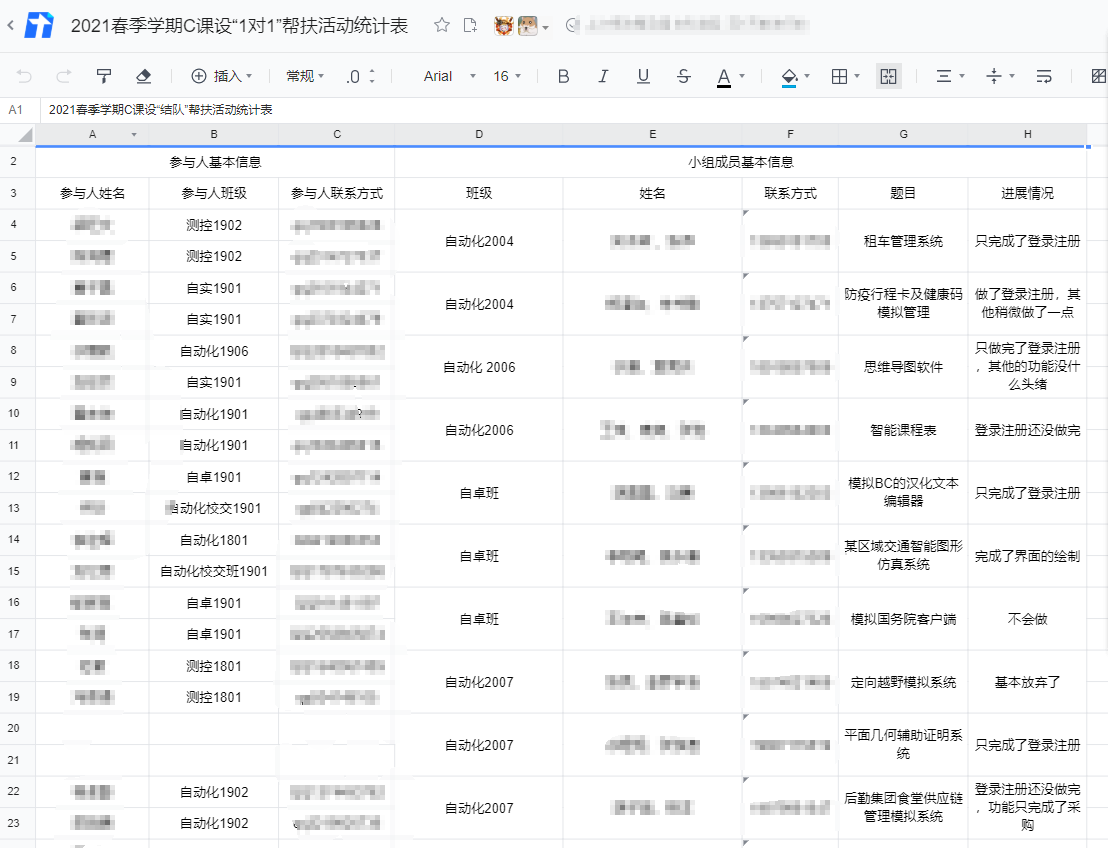Image resolution: width=1108 pixels, height=848 pixels.
Task: Click the merge cells icon
Action: tap(887, 76)
